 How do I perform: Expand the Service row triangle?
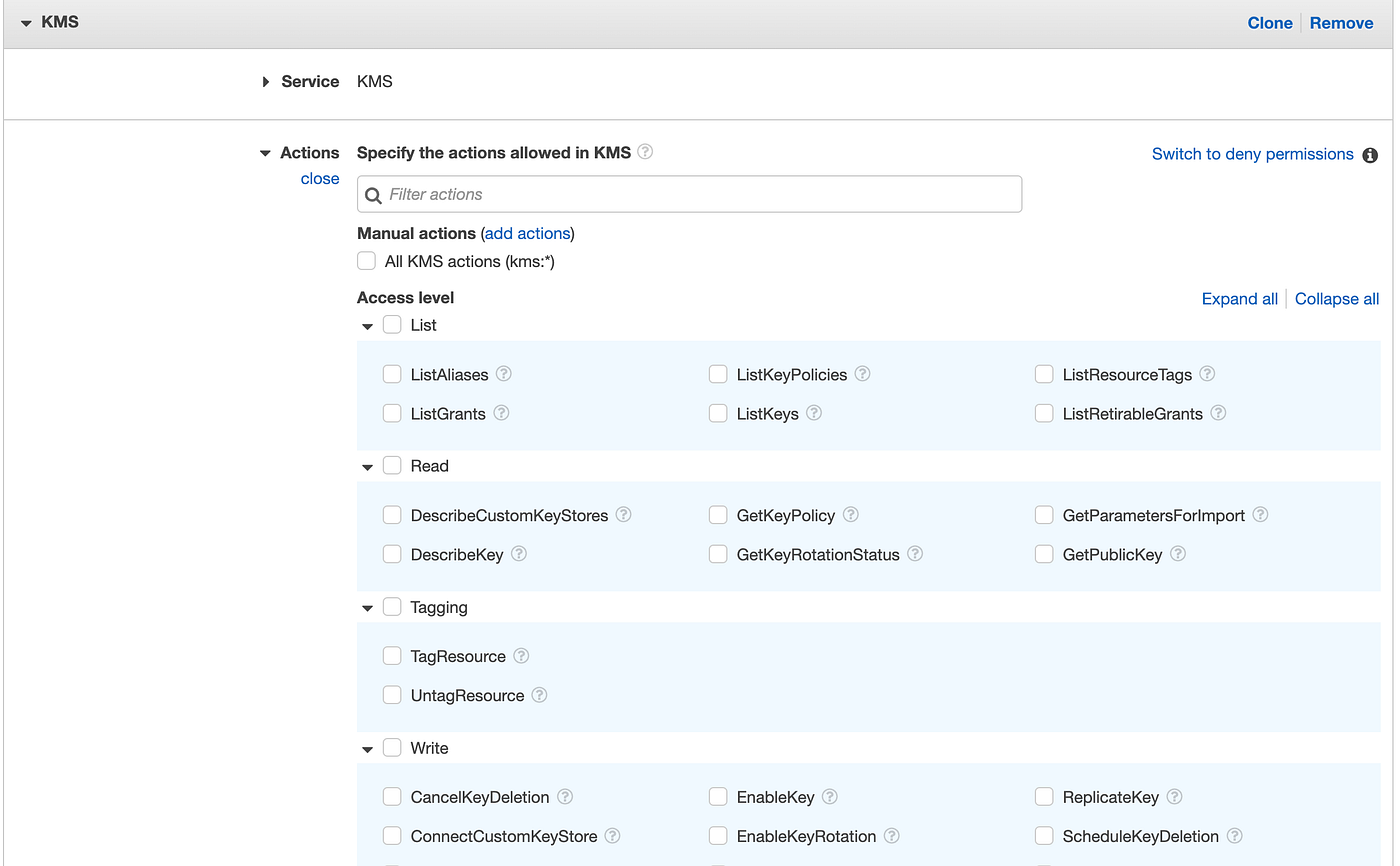[265, 82]
